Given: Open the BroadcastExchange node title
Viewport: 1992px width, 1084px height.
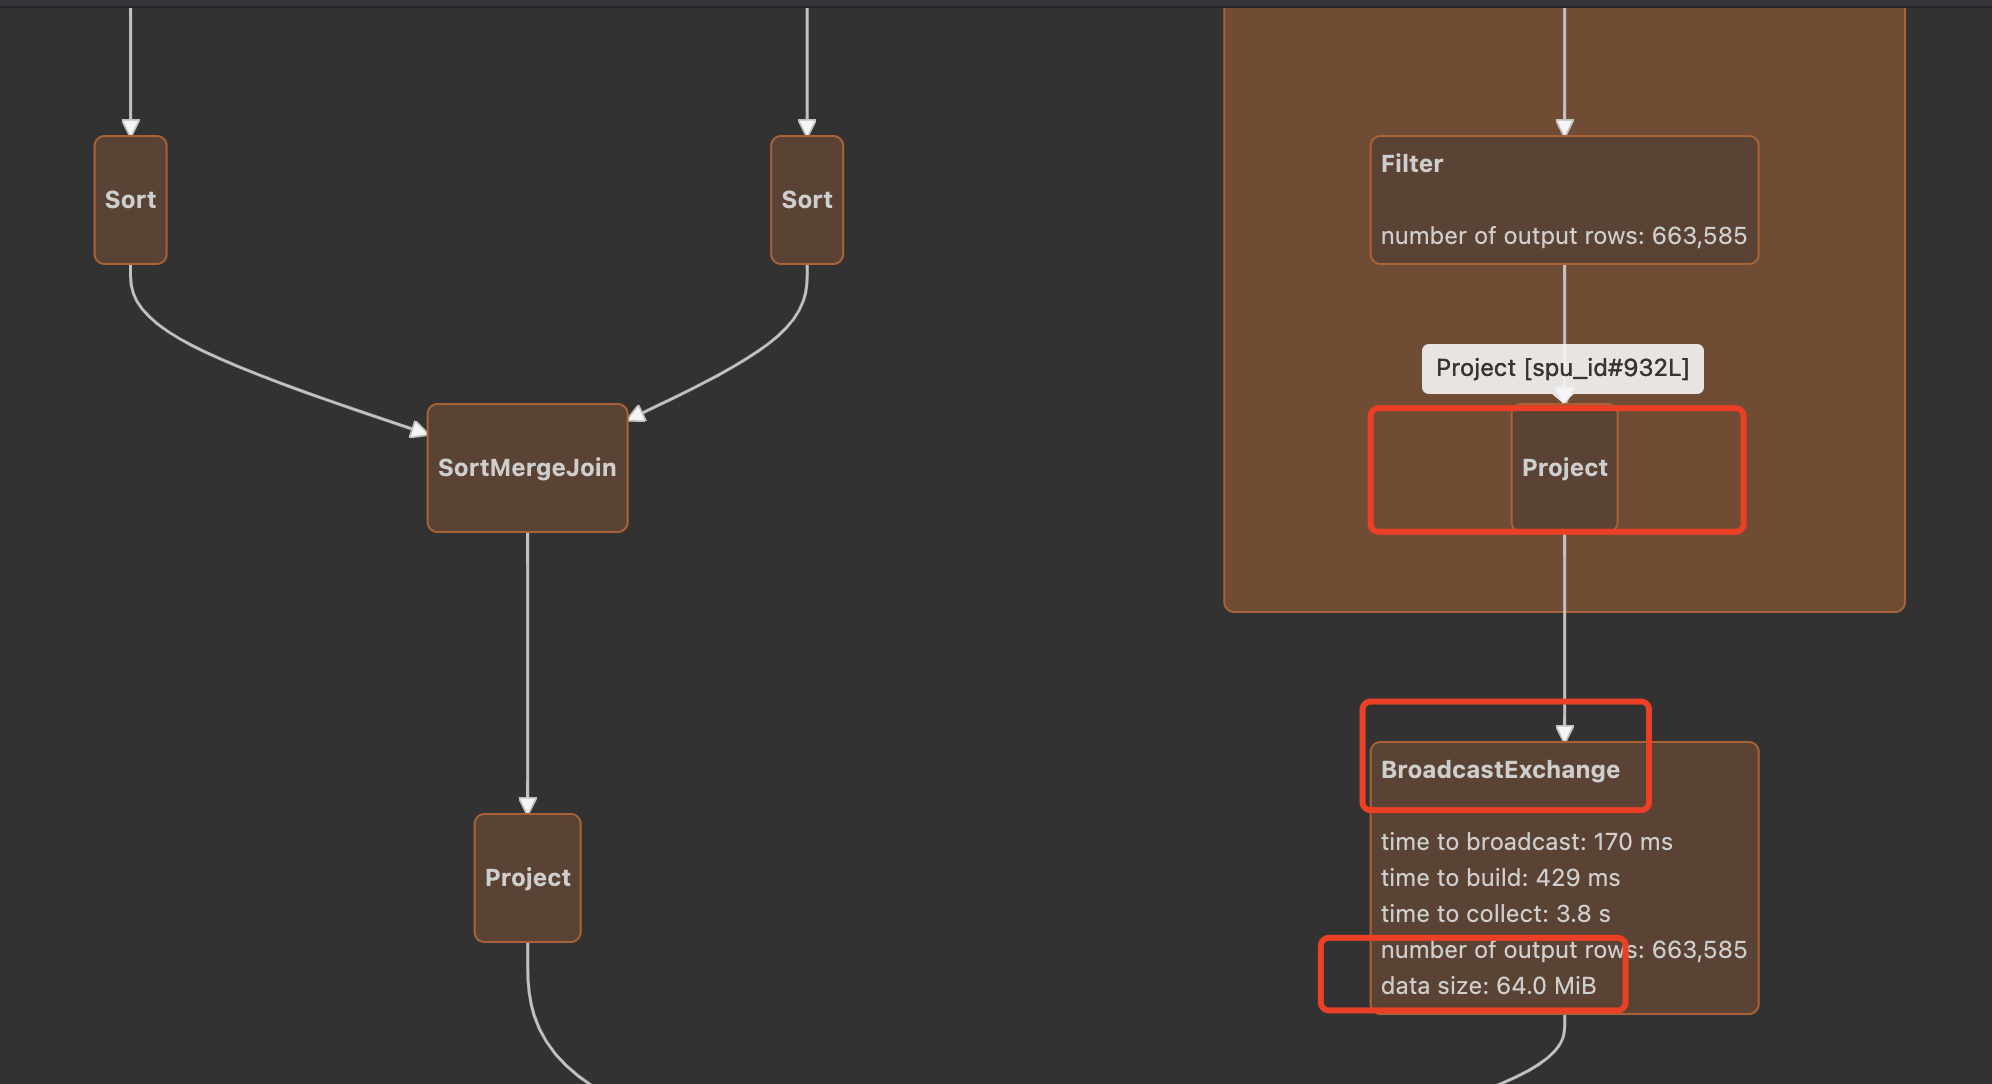Looking at the screenshot, I should click(x=1500, y=770).
